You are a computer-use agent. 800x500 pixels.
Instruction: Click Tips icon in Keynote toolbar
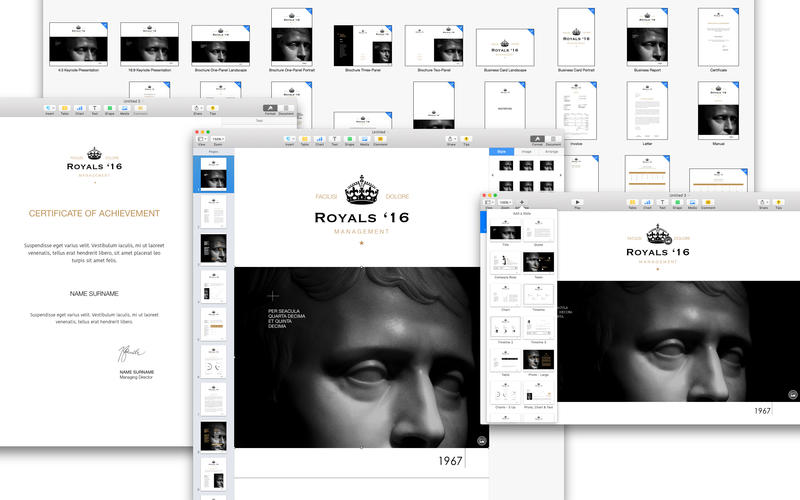(778, 202)
